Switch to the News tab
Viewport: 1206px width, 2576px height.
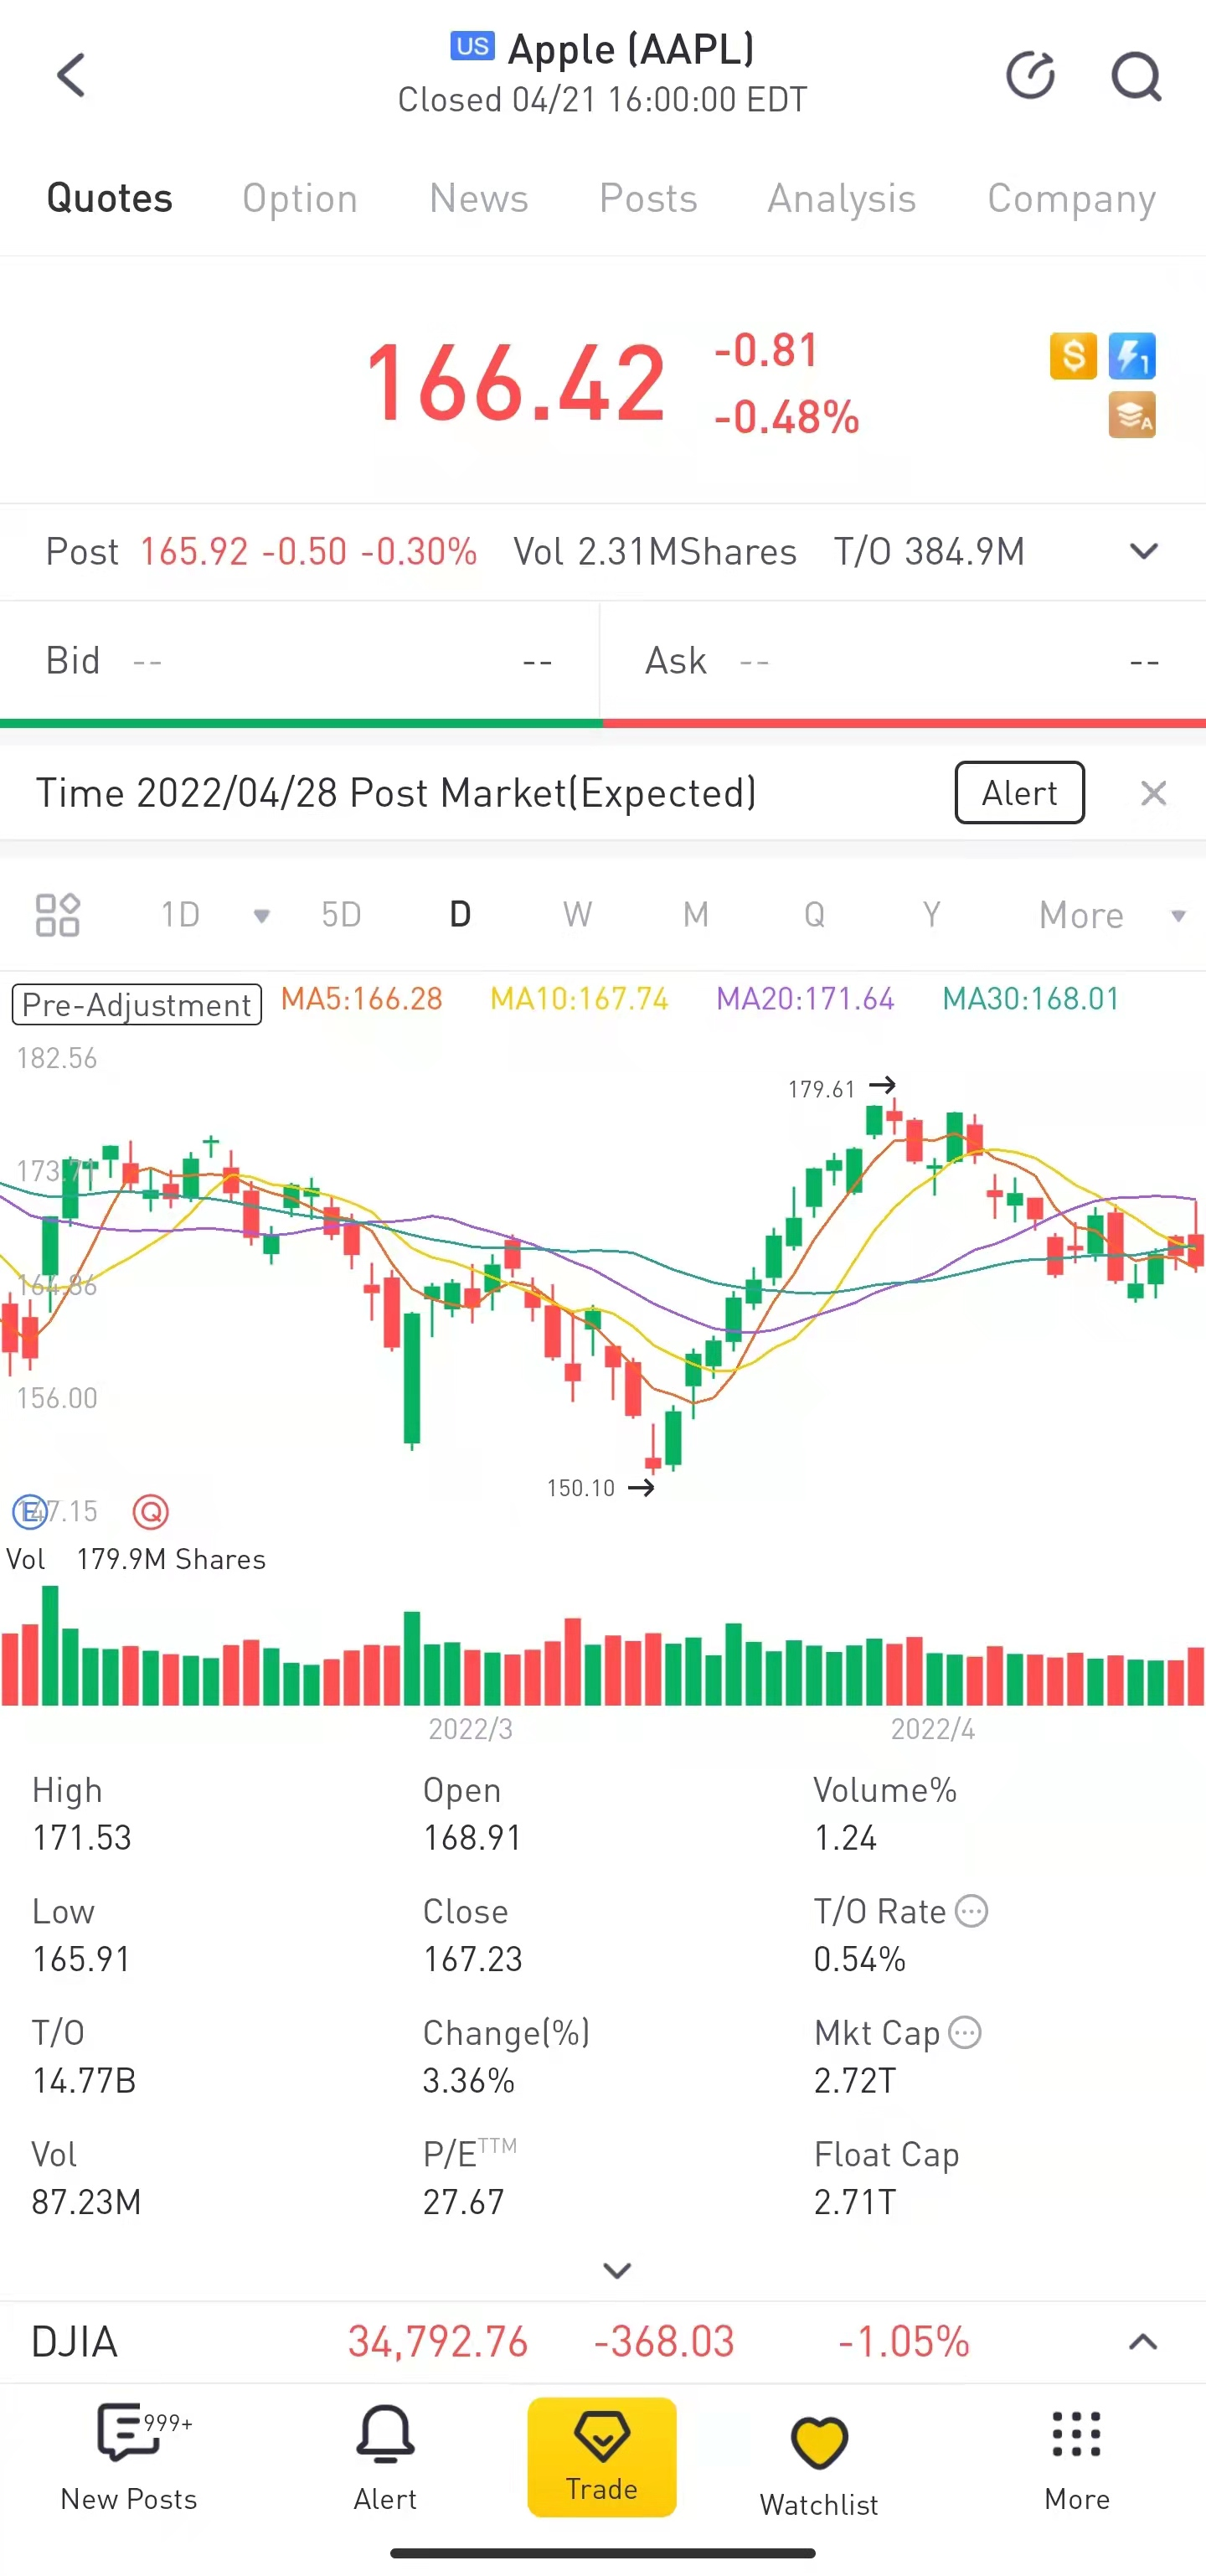(479, 198)
